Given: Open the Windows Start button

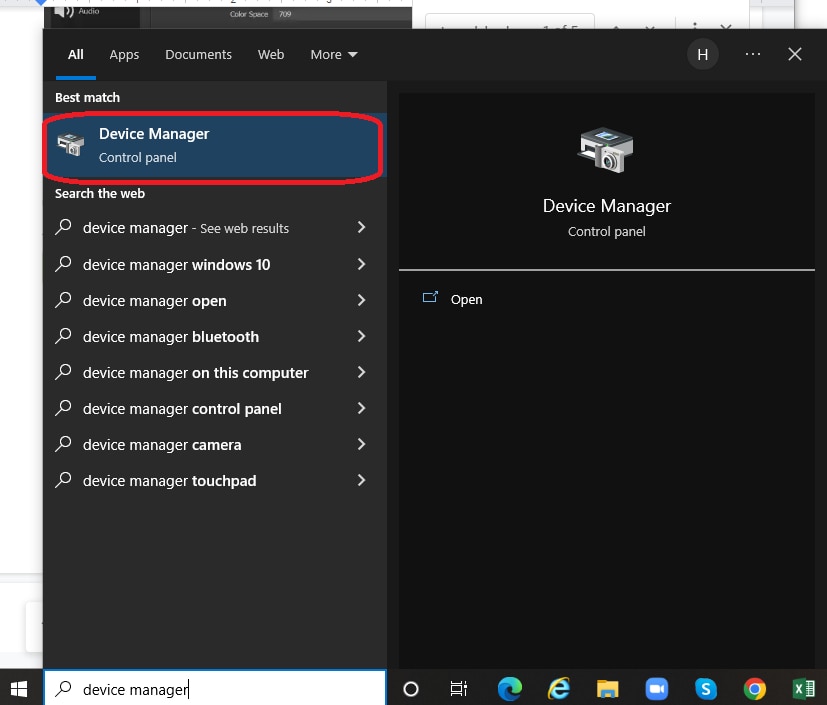Looking at the screenshot, I should (20, 688).
